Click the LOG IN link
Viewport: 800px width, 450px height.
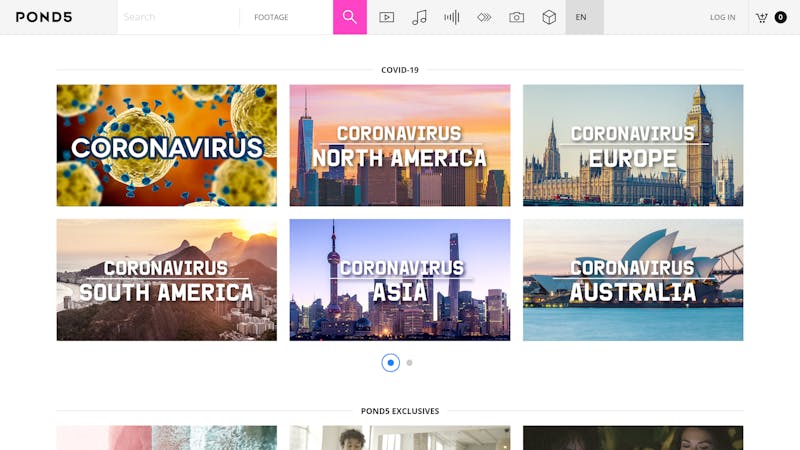point(722,17)
